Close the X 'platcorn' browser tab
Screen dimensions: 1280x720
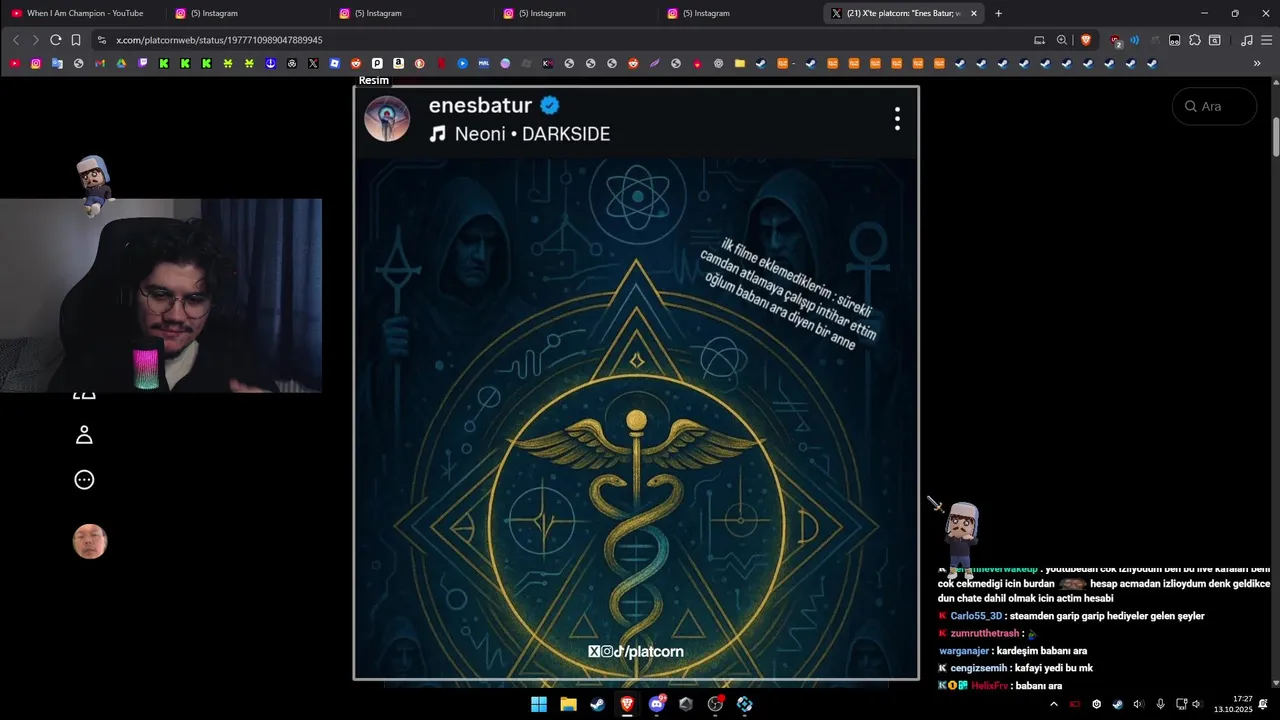click(x=973, y=13)
